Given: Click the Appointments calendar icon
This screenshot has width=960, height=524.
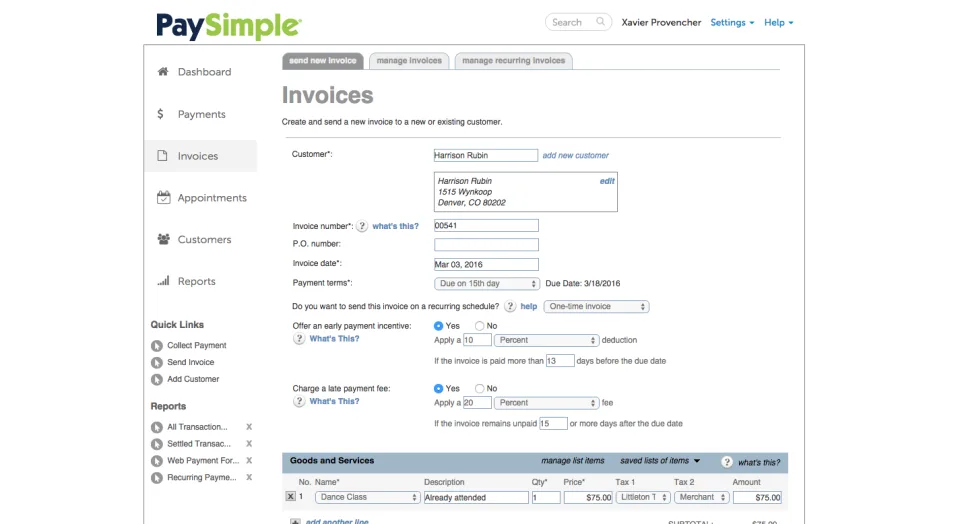Looking at the screenshot, I should click(163, 197).
